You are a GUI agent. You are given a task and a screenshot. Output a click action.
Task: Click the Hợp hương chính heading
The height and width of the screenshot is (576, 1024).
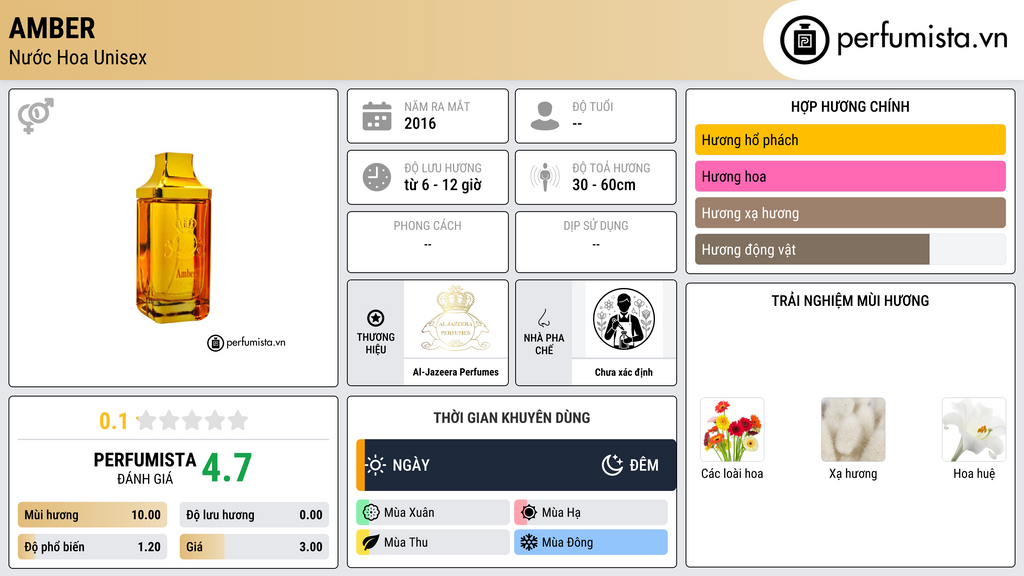pyautogui.click(x=850, y=106)
